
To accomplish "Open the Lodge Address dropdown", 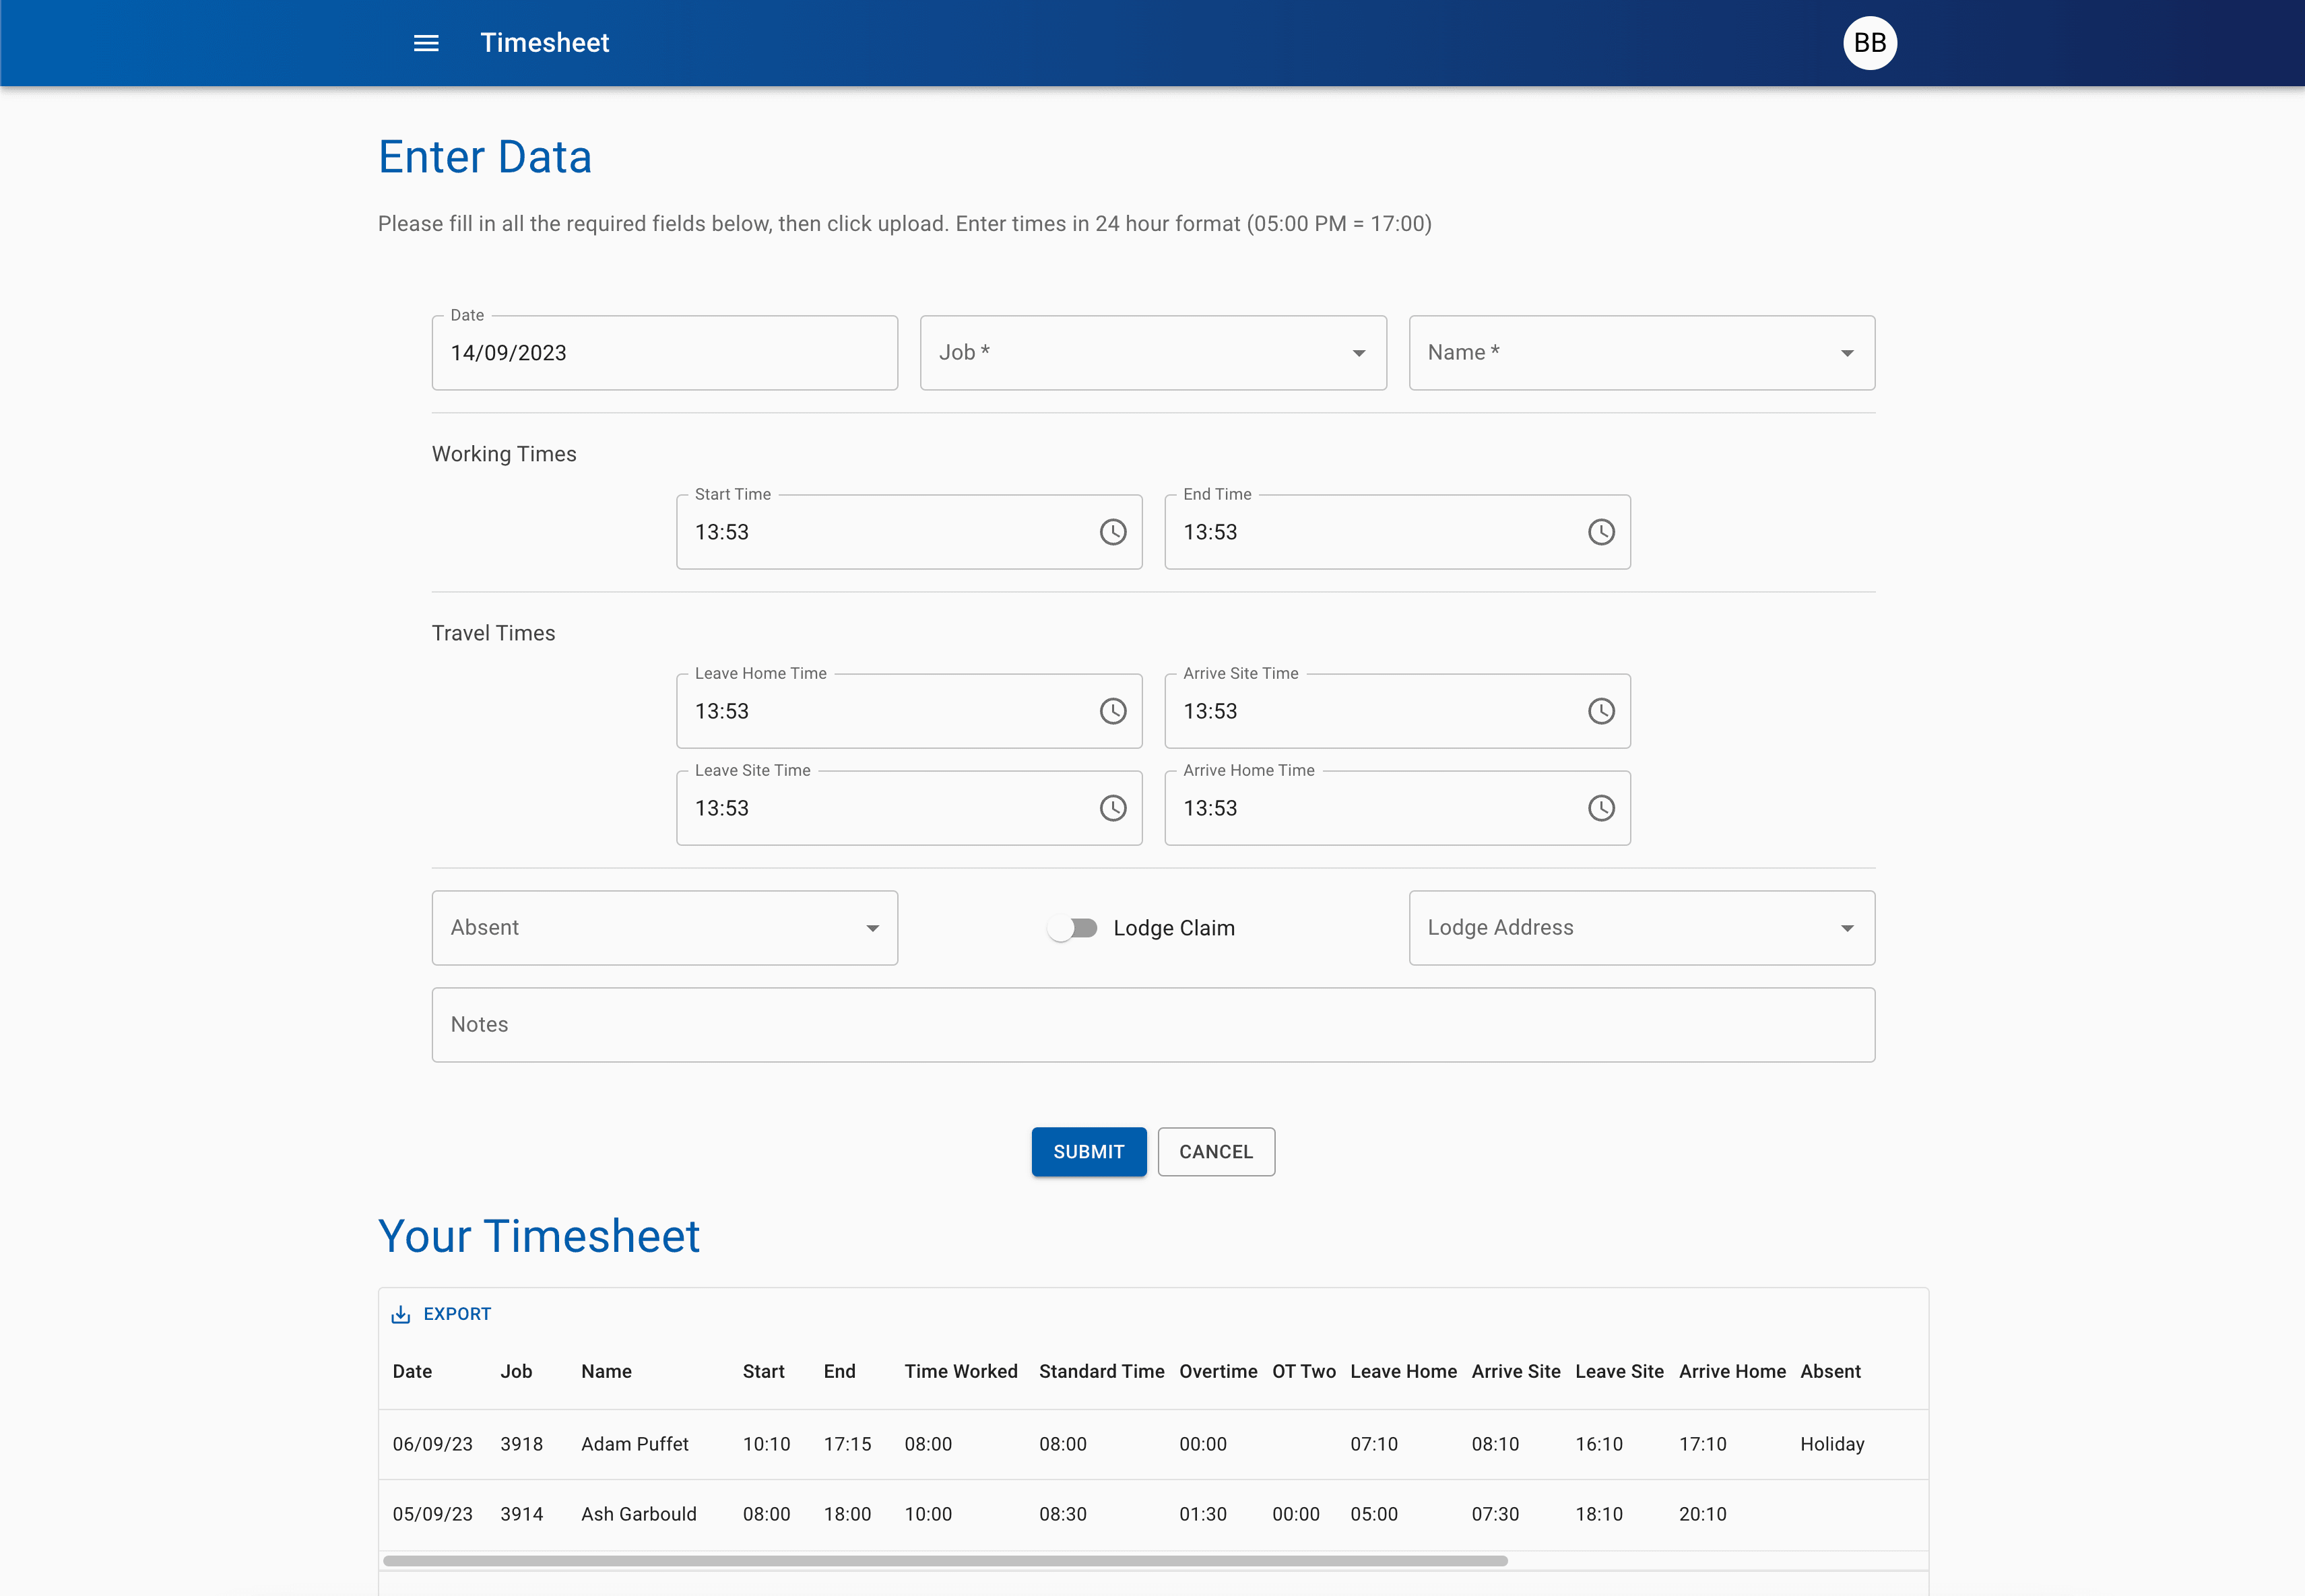I will pyautogui.click(x=1640, y=928).
